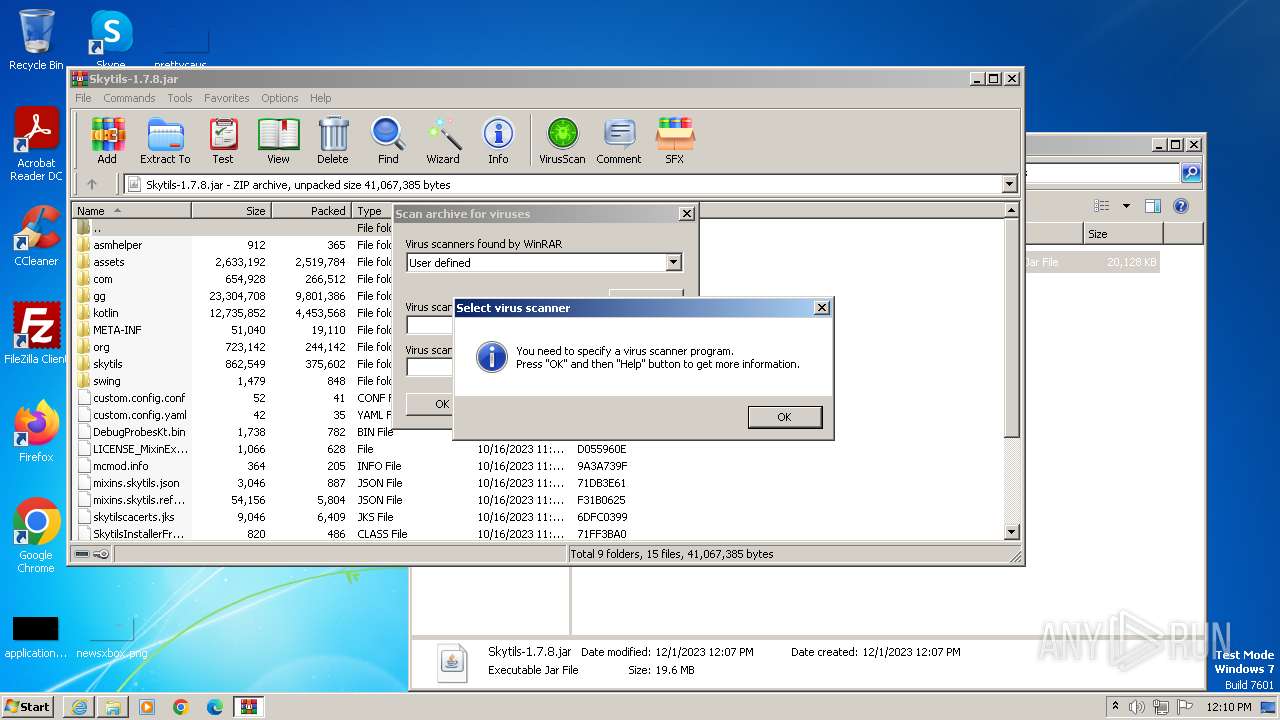Click the Info toolbar icon
Viewport: 1280px width, 720px height.
click(x=498, y=140)
